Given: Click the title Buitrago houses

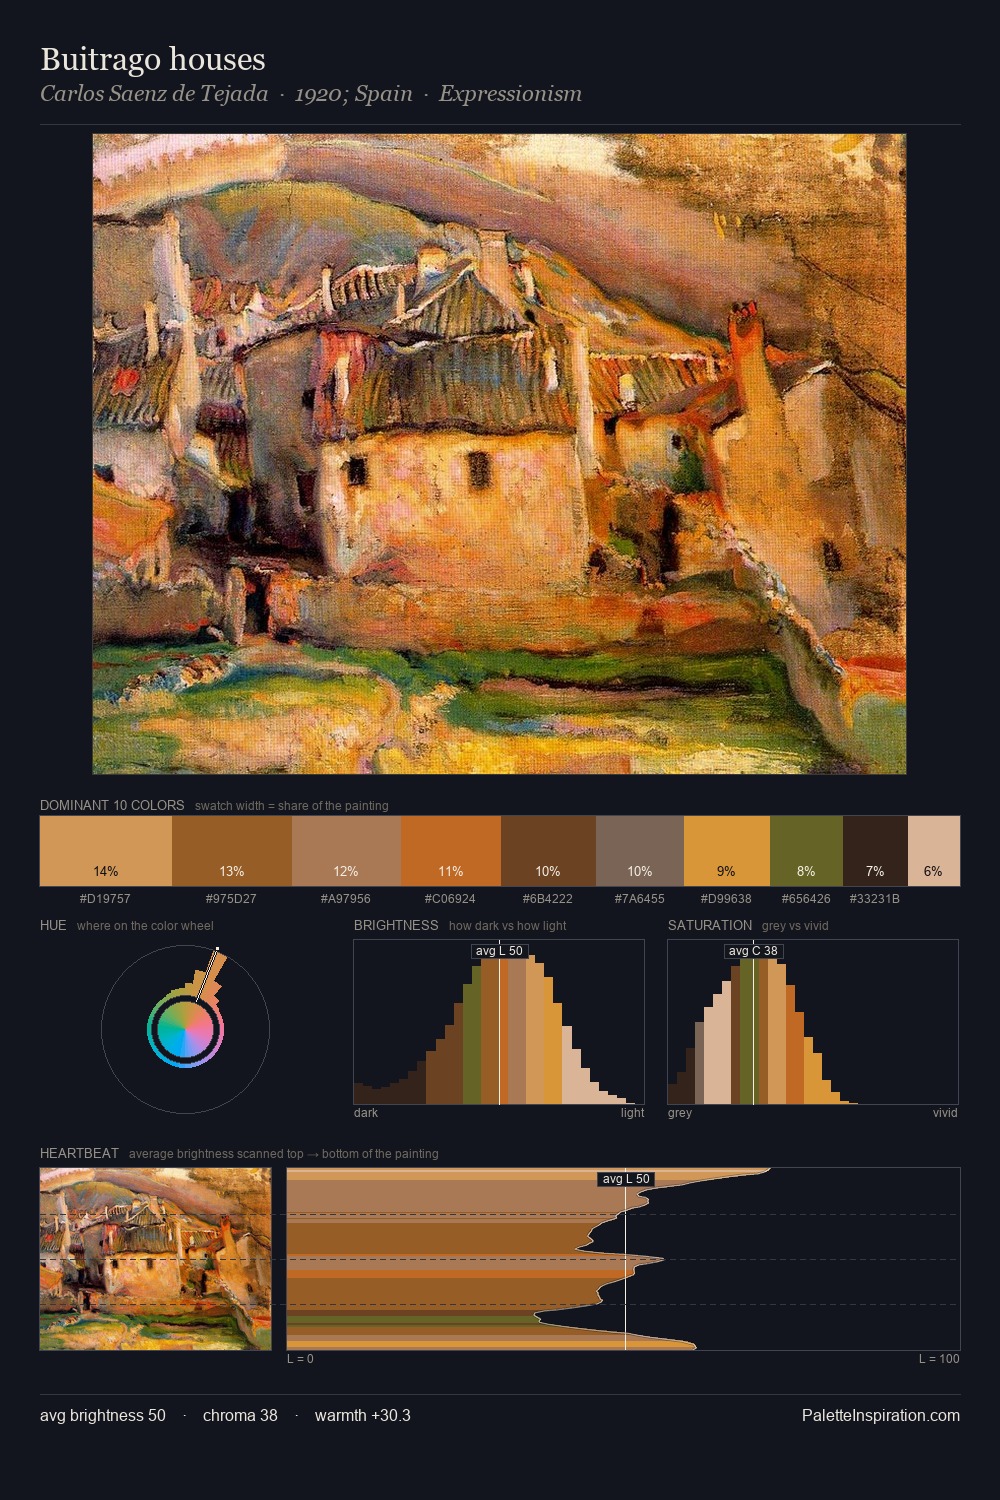Looking at the screenshot, I should [153, 59].
